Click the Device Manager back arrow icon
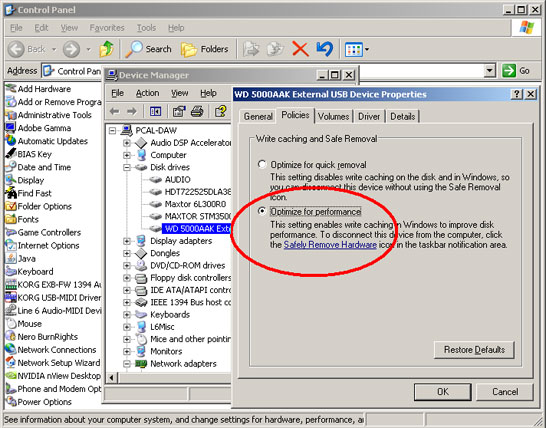The height and width of the screenshot is (428, 546). click(x=115, y=111)
